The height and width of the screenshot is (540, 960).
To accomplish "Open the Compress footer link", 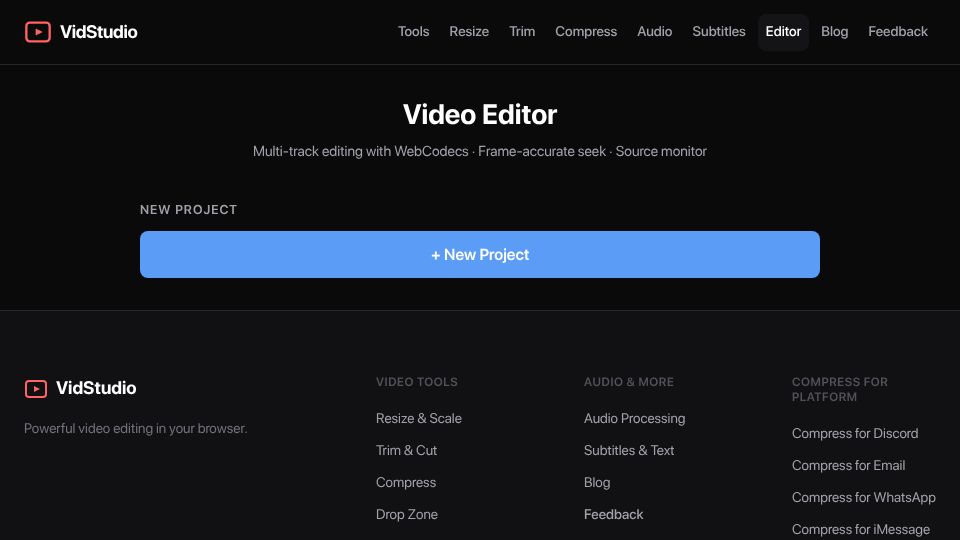I will coord(406,482).
